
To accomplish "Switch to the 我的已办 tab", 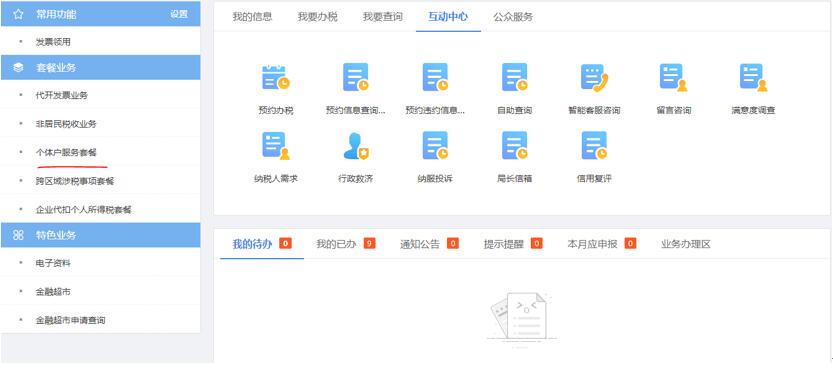I will click(336, 244).
